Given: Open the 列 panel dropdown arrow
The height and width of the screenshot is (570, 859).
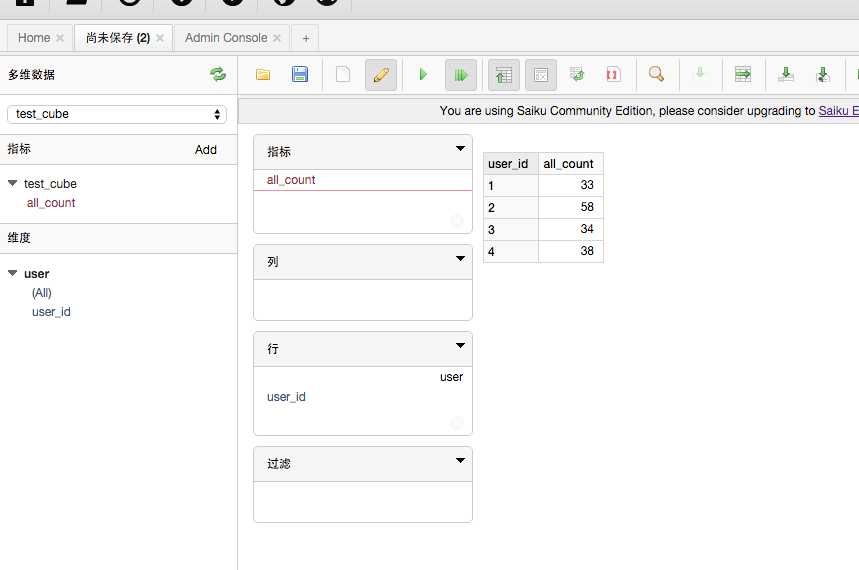Looking at the screenshot, I should [x=460, y=259].
